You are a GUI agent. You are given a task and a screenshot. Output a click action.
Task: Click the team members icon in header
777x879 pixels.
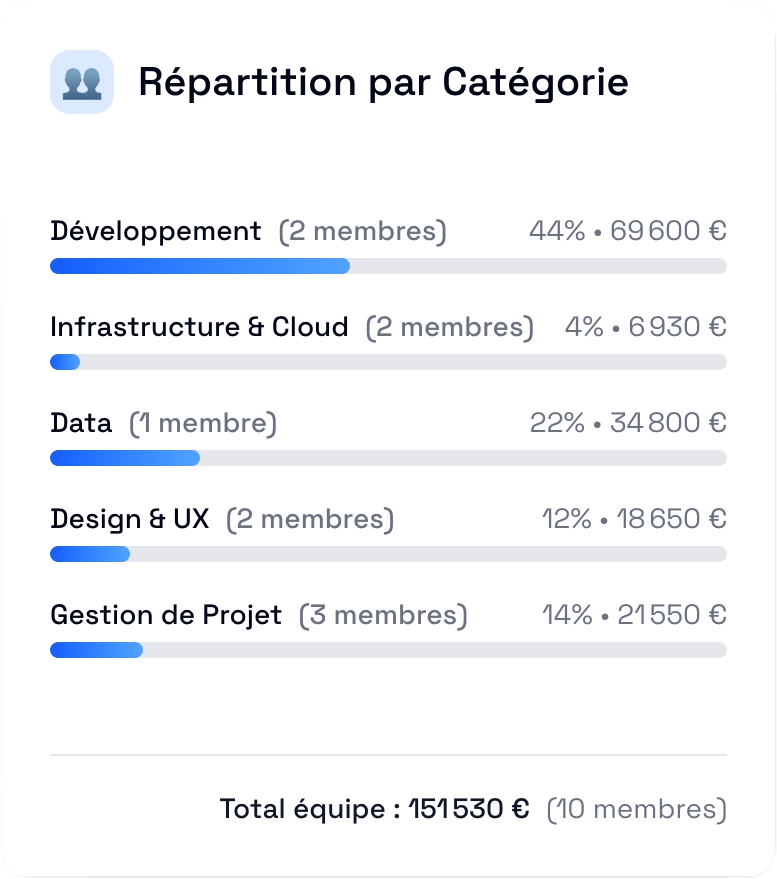point(82,82)
